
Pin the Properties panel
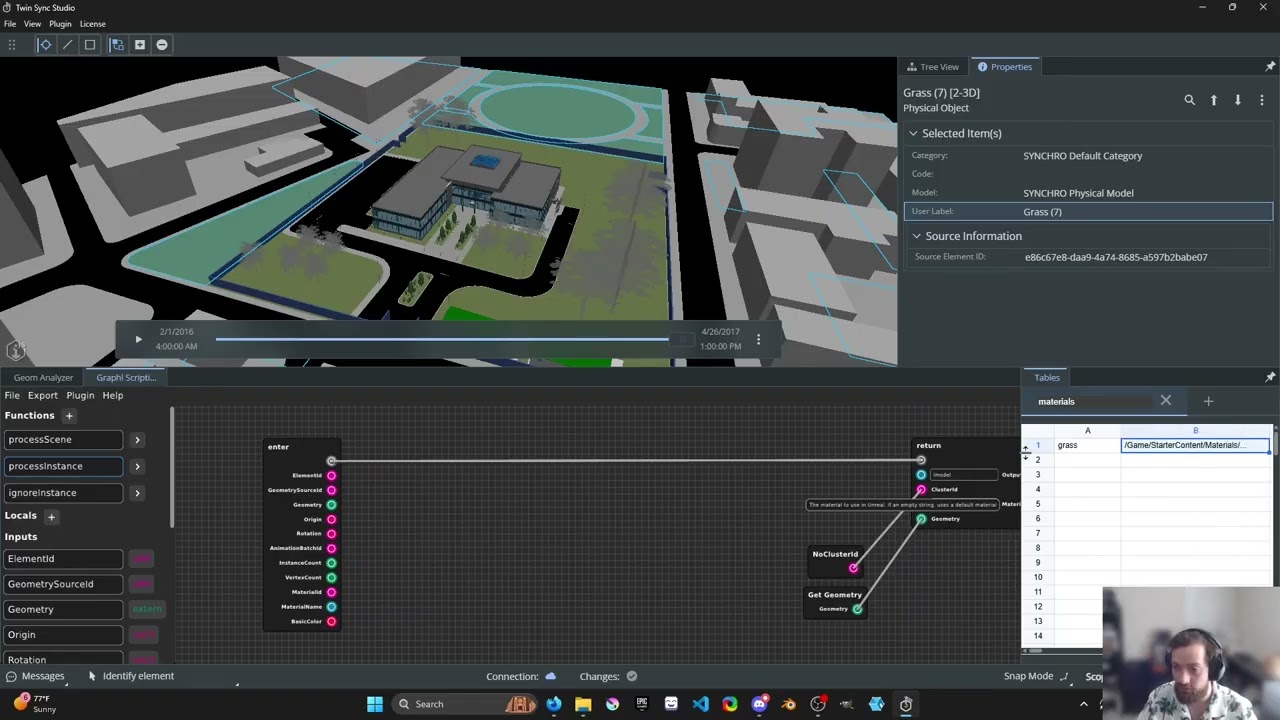[x=1270, y=67]
